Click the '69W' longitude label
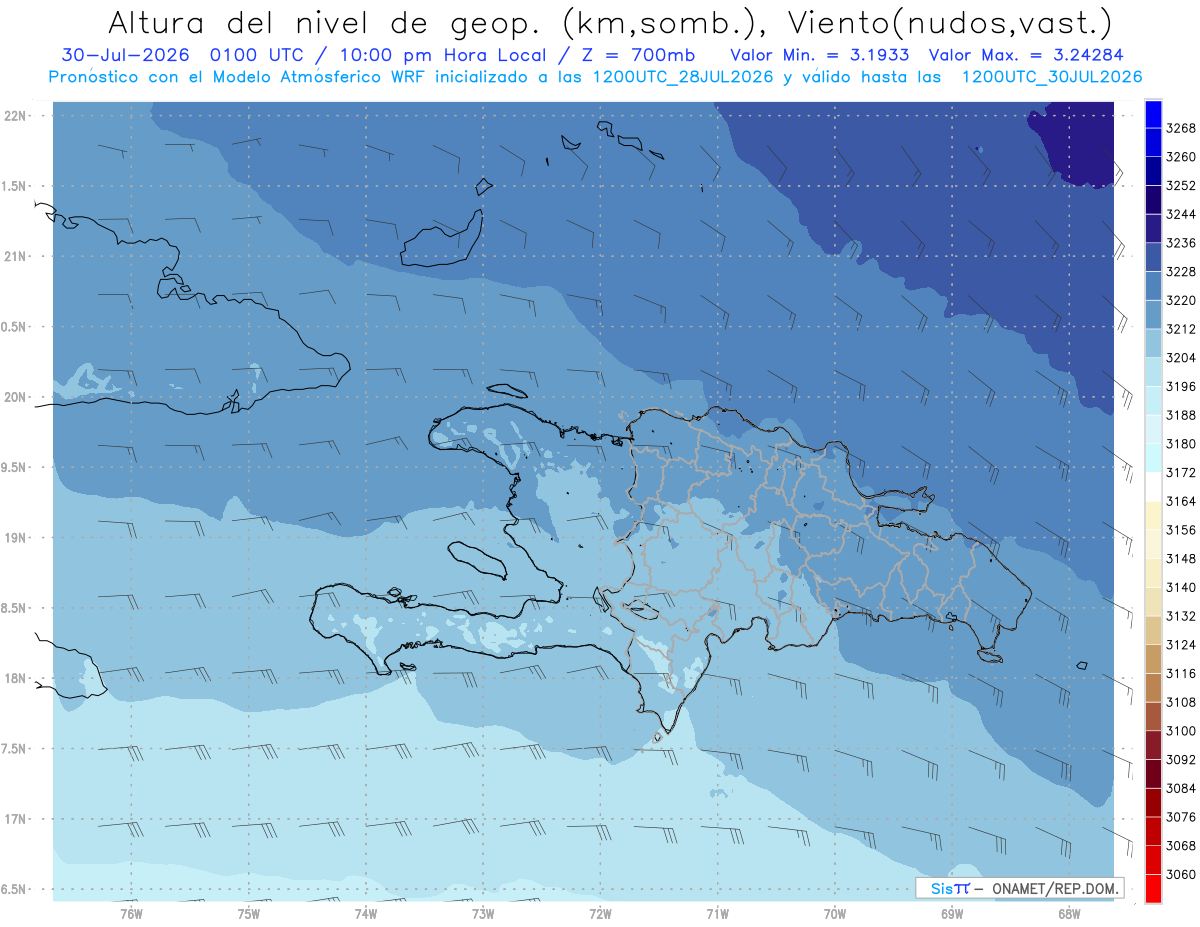Image resolution: width=1200 pixels, height=927 pixels. click(952, 914)
